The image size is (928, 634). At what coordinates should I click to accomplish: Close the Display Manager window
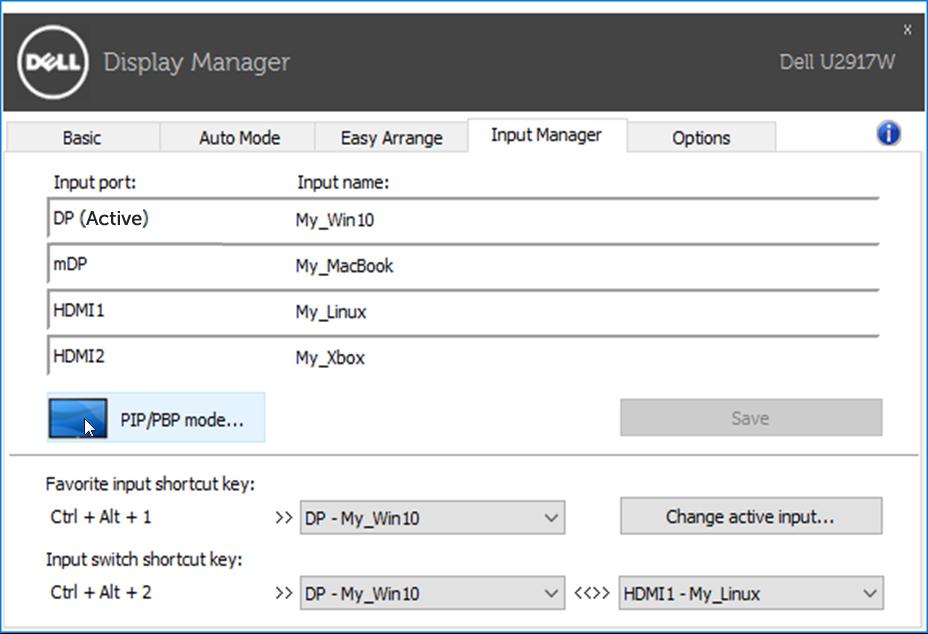click(x=907, y=29)
